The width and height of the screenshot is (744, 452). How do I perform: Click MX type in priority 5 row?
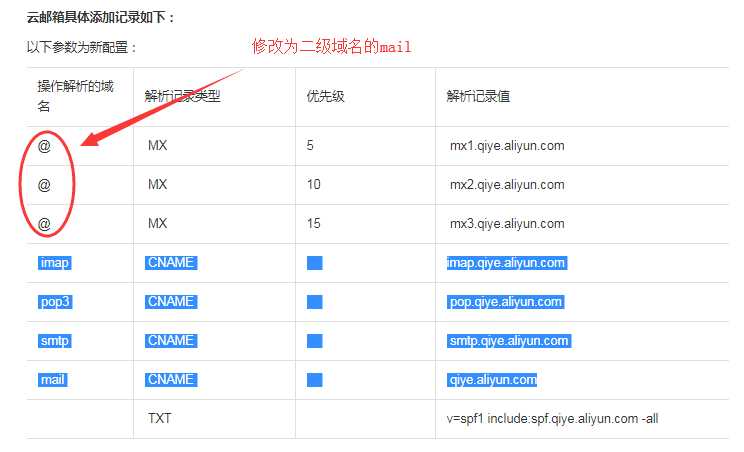[158, 145]
